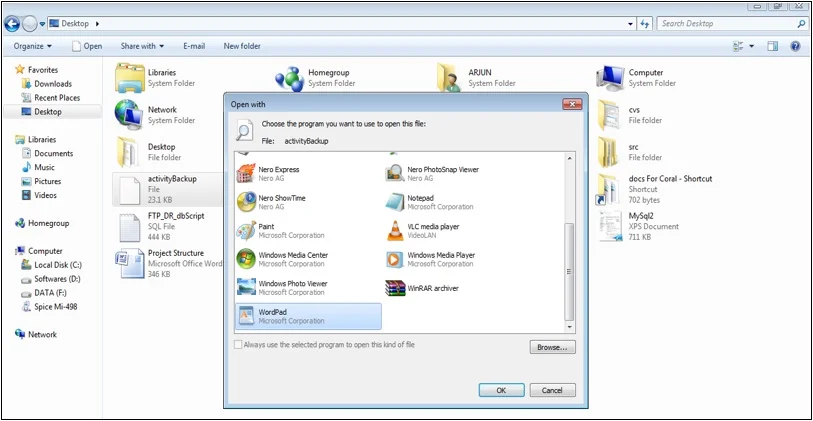Image resolution: width=813 pixels, height=421 pixels.
Task: Click the Favorites header in sidebar
Action: (x=36, y=70)
